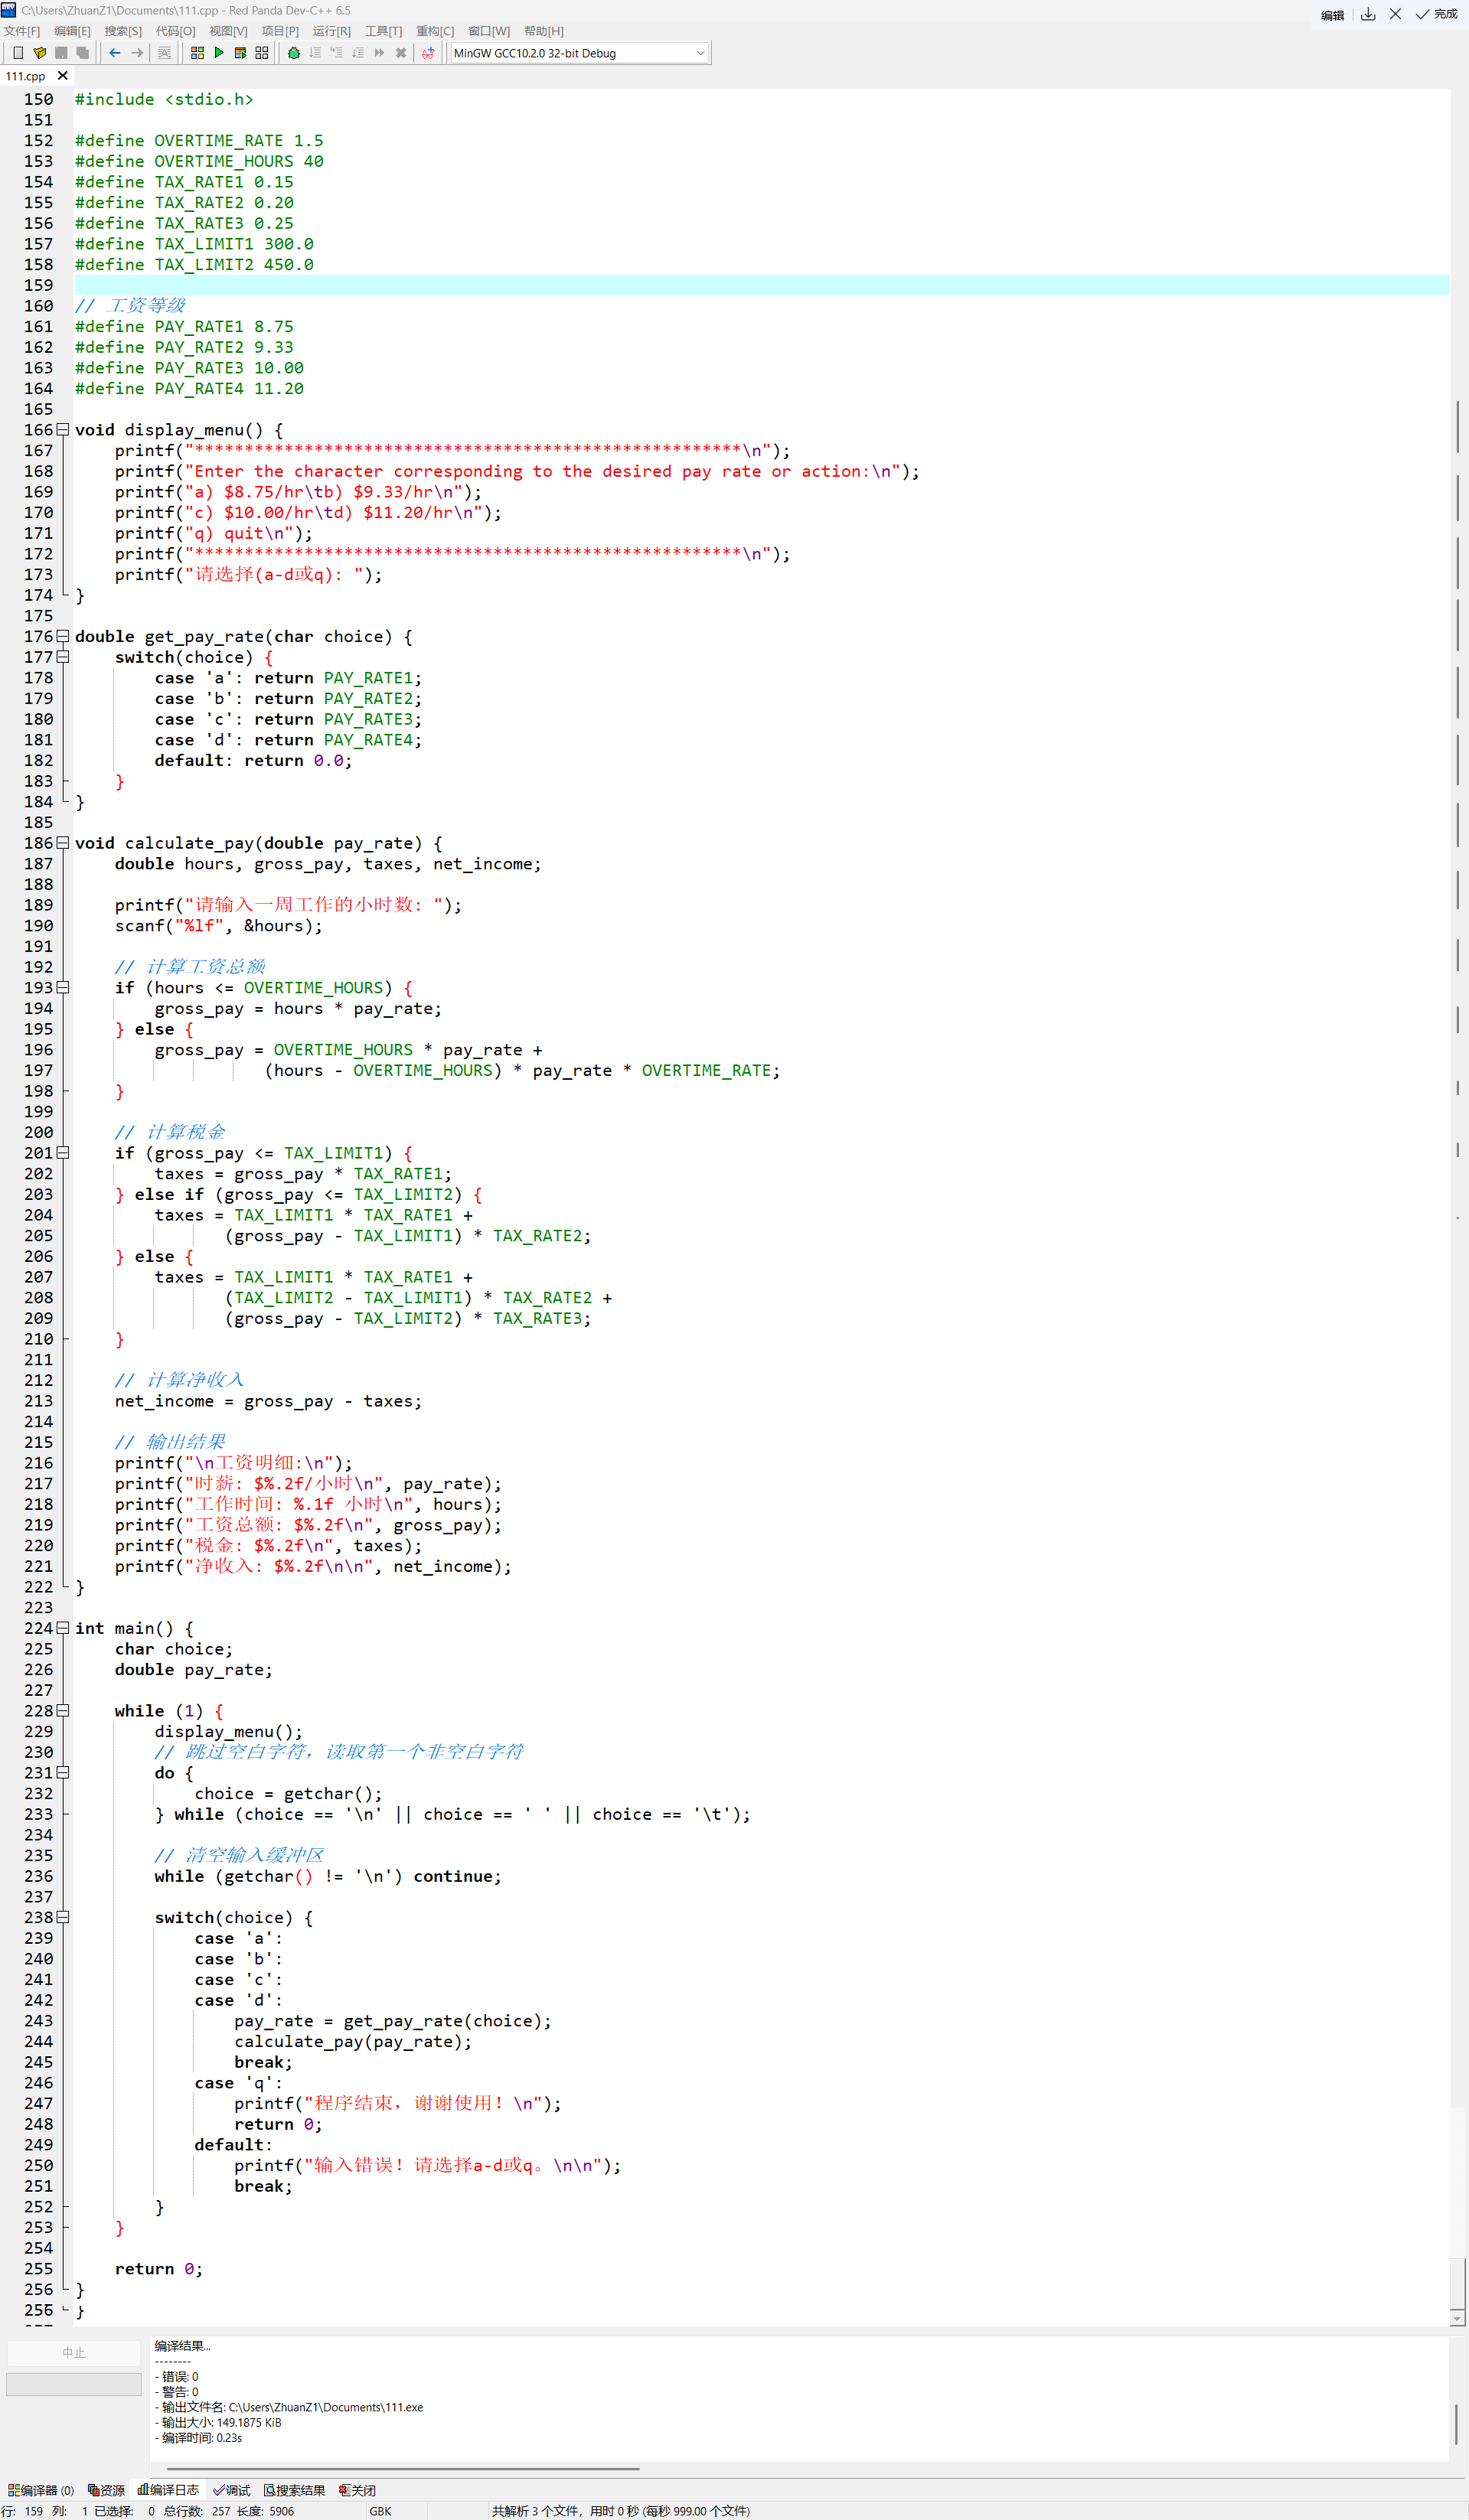
Task: Open the 编辑[E] menu
Action: [72, 31]
